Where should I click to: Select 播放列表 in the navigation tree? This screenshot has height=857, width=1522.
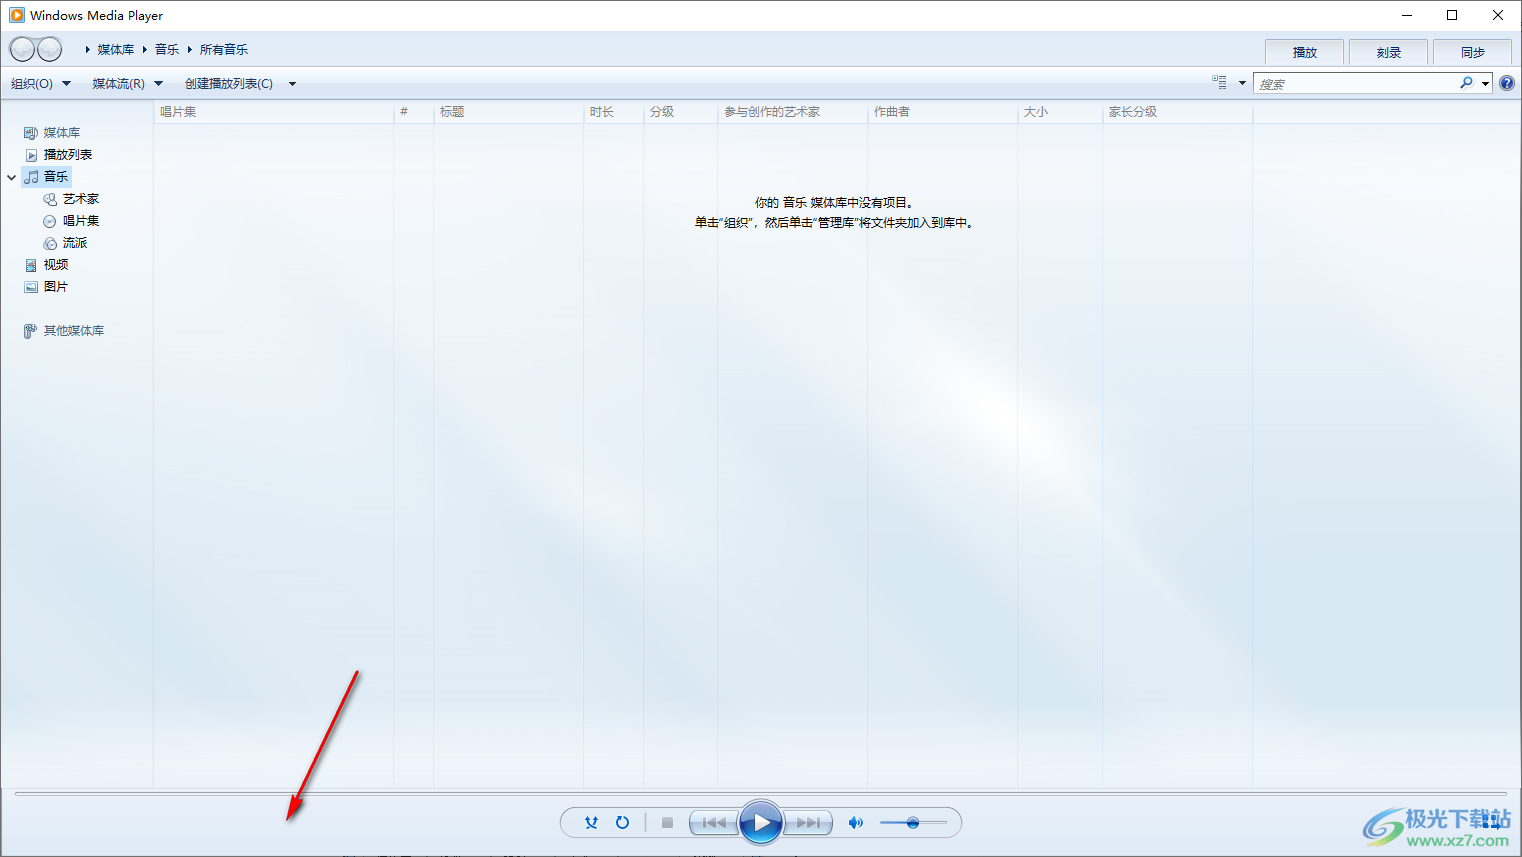[x=68, y=155]
